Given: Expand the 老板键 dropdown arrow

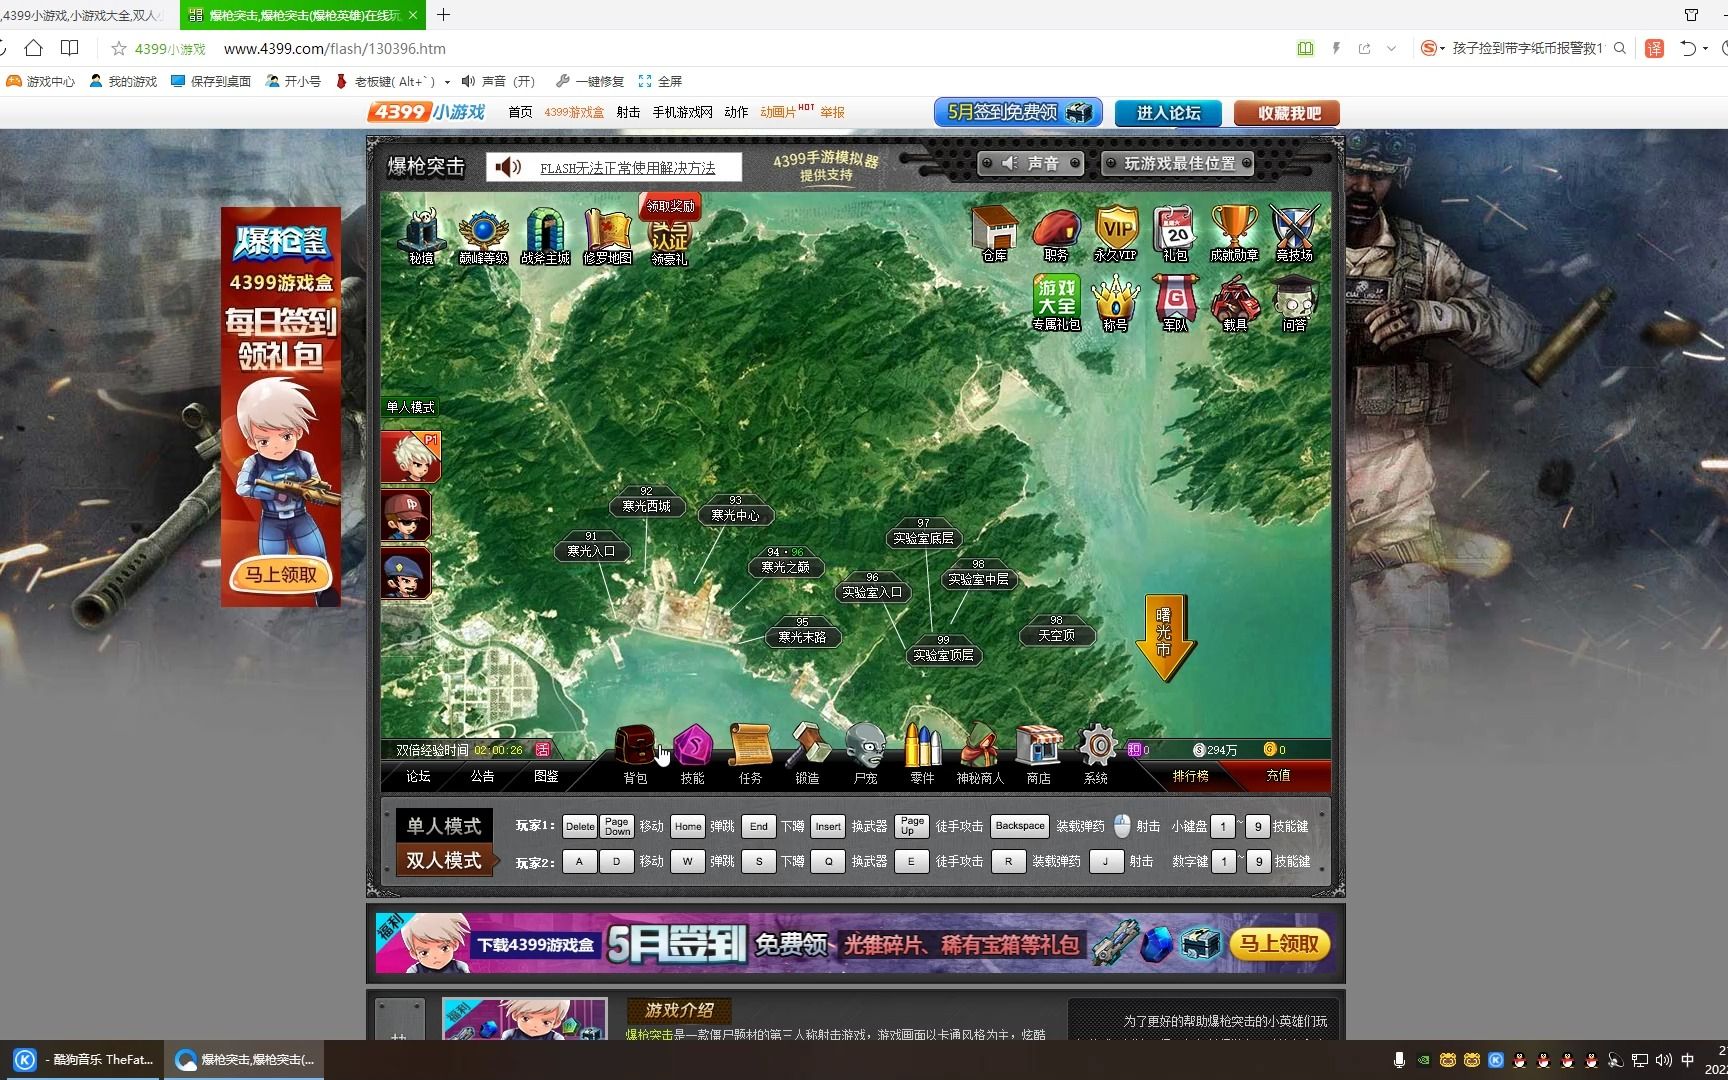Looking at the screenshot, I should pyautogui.click(x=447, y=82).
